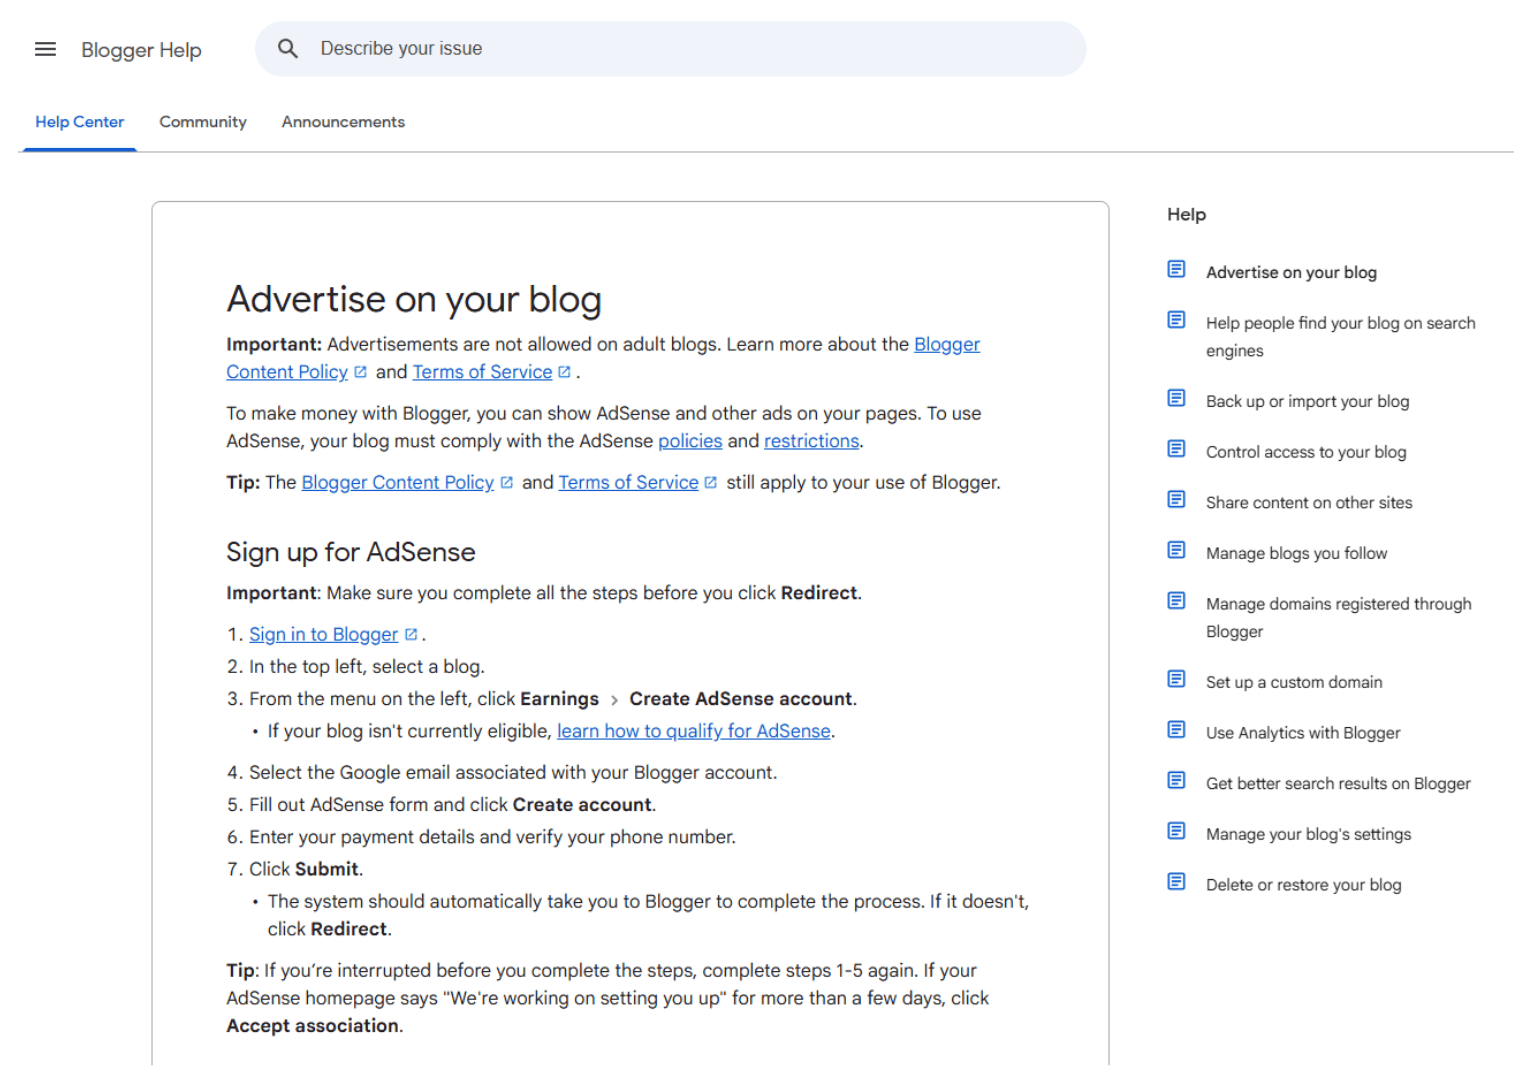Screen dimensions: 1536x1080
Task: Open Use Analytics with Blogger article
Action: click(1303, 733)
